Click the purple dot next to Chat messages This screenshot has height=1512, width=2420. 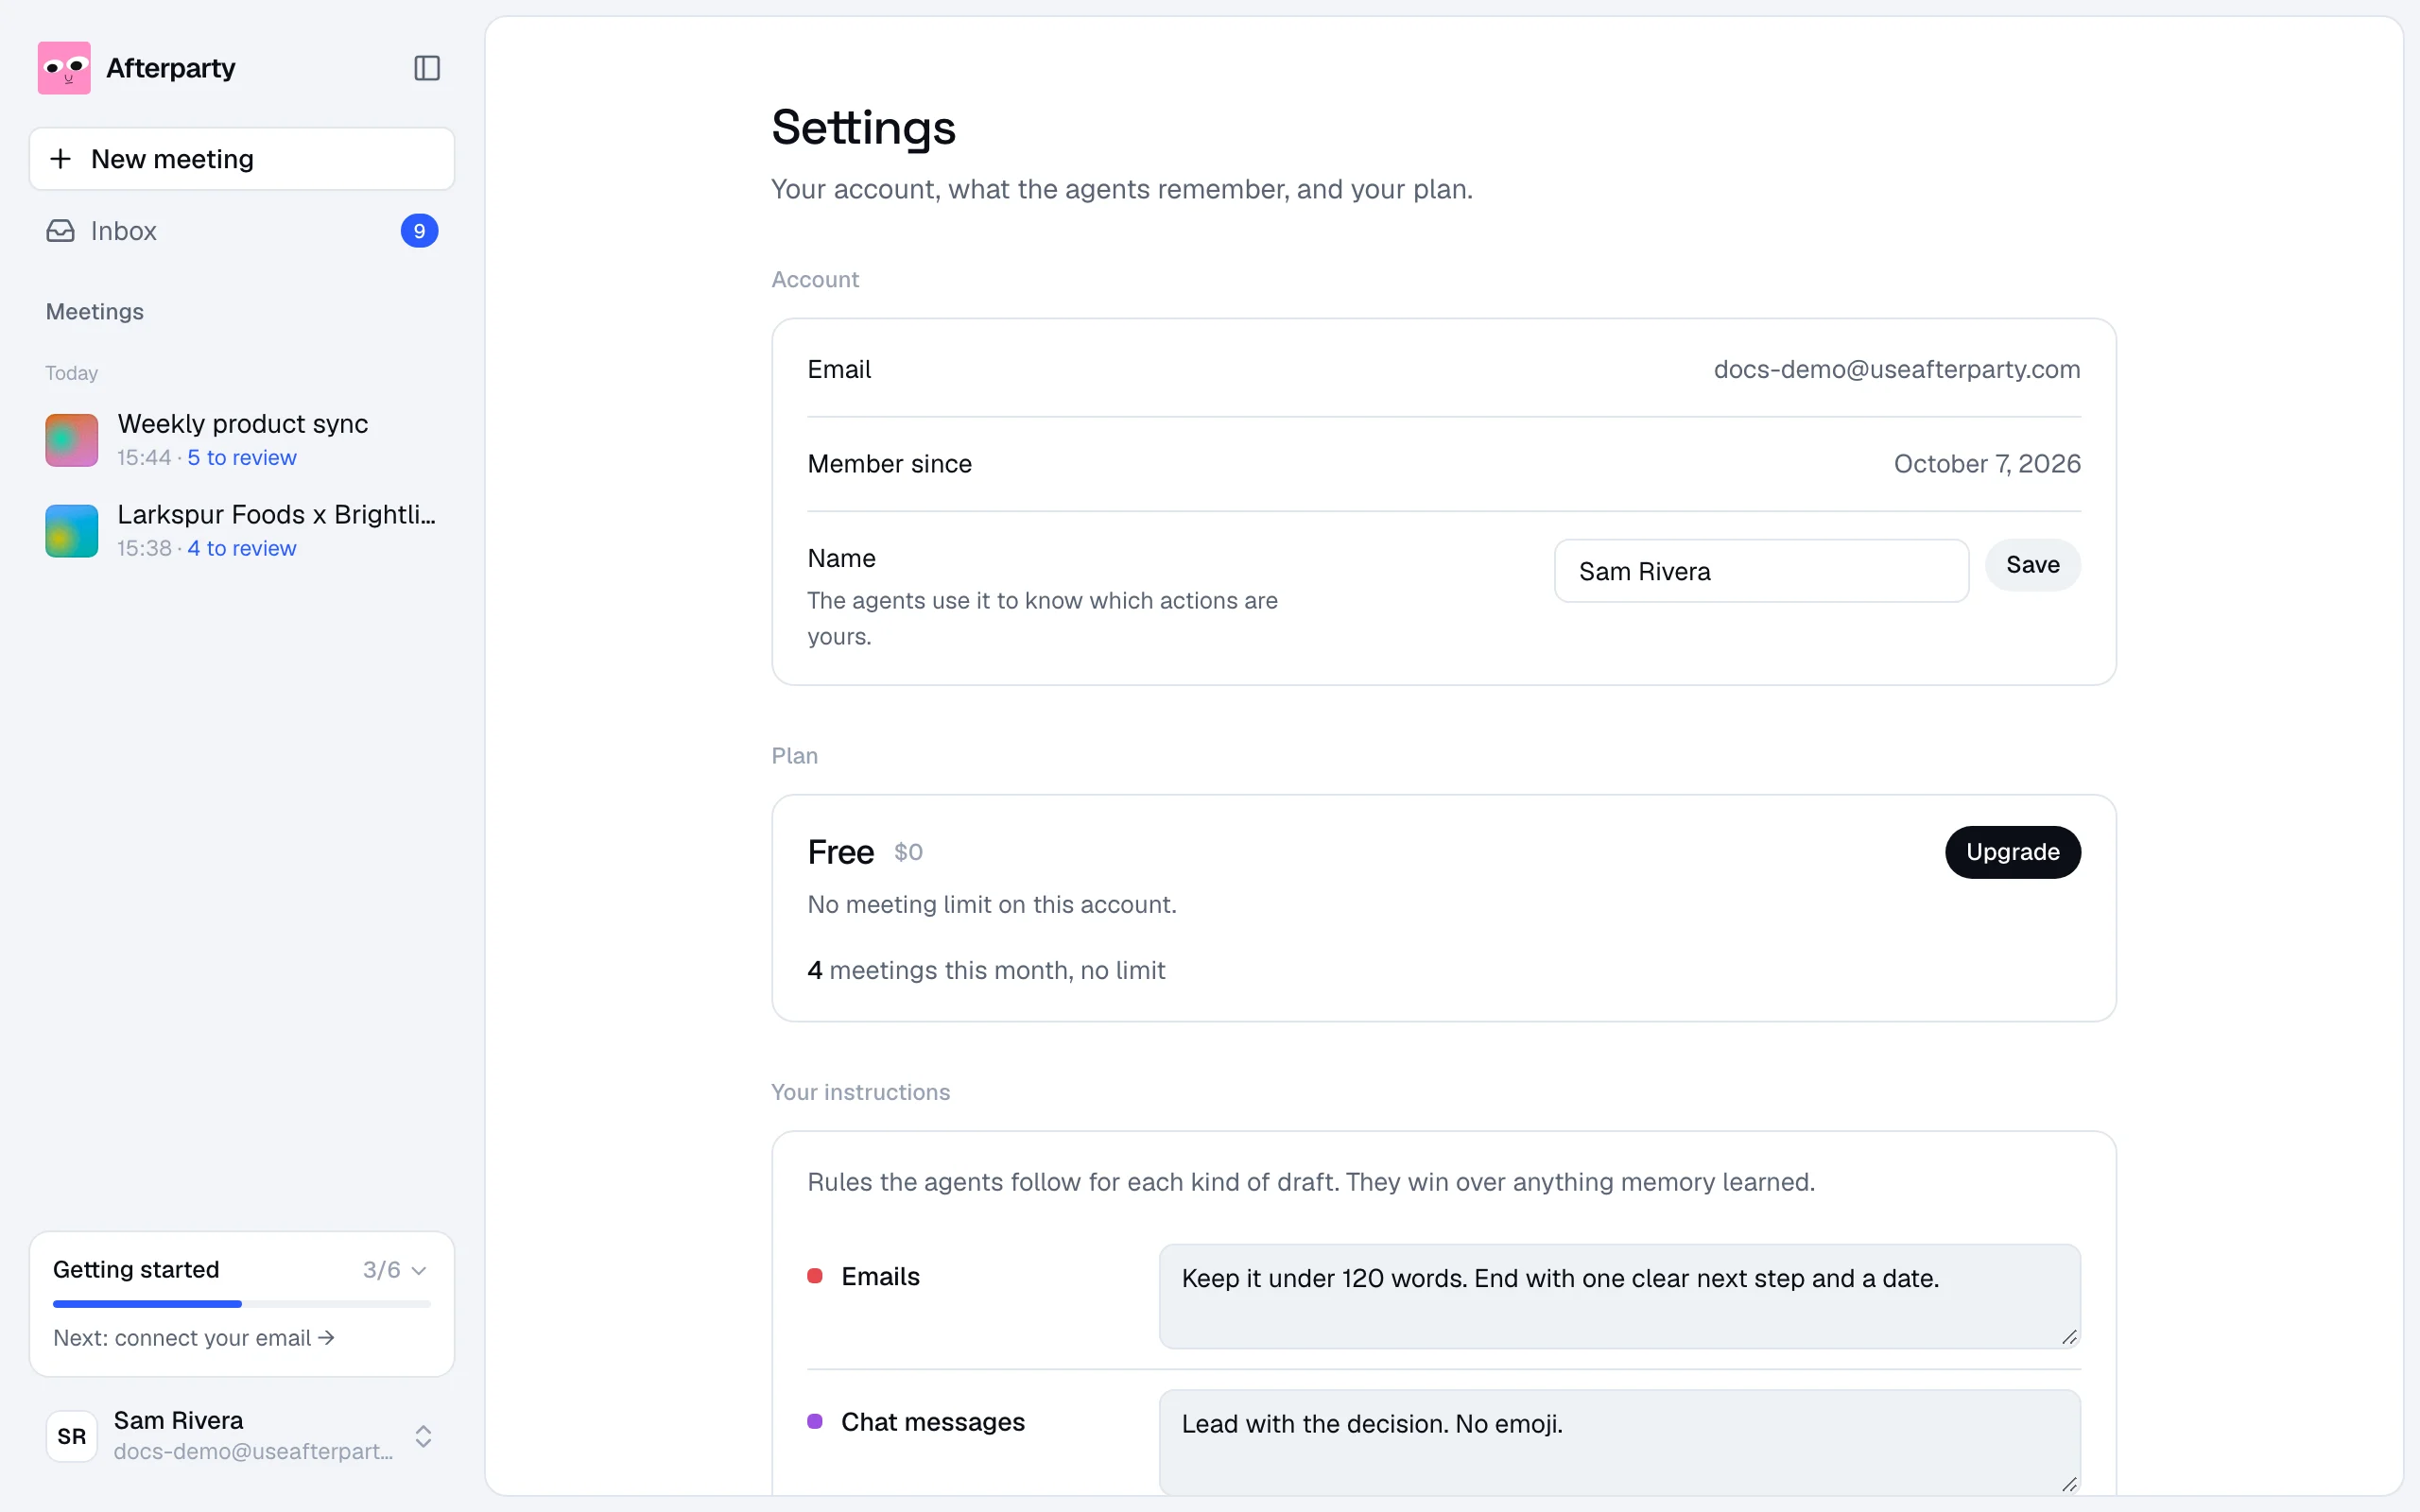(815, 1421)
